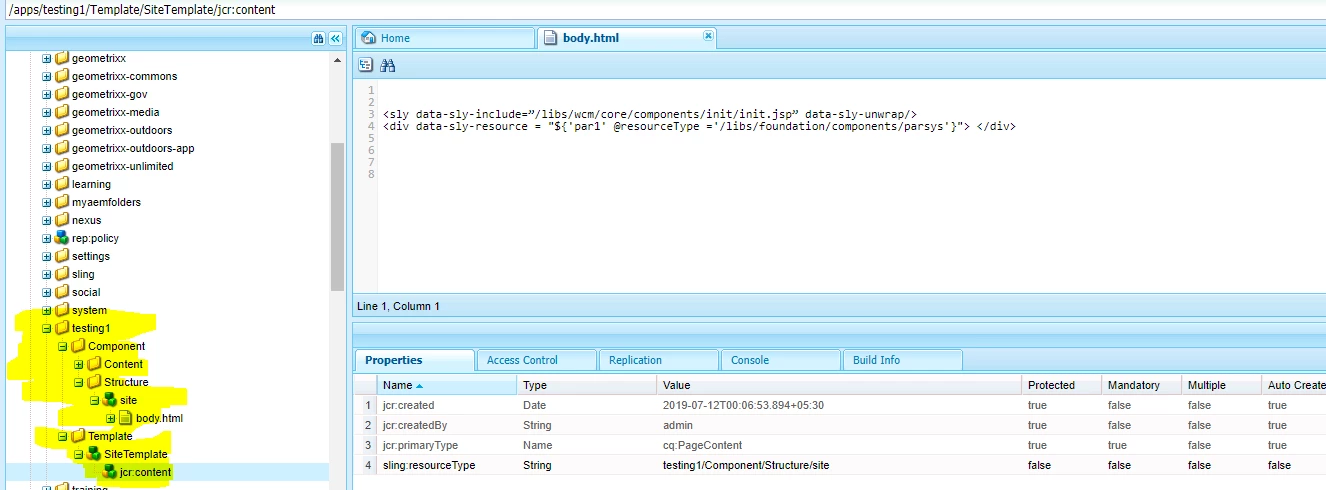The image size is (1326, 490).
Task: Collapse the Component folder node
Action: [x=62, y=346]
